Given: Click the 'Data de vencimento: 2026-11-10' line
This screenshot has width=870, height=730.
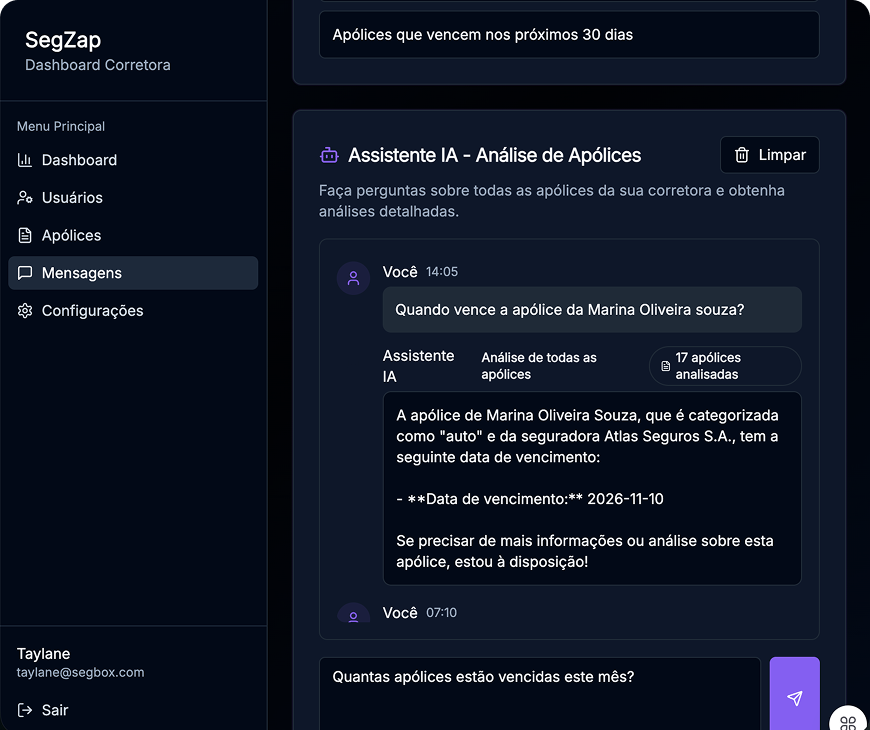Looking at the screenshot, I should tap(530, 499).
